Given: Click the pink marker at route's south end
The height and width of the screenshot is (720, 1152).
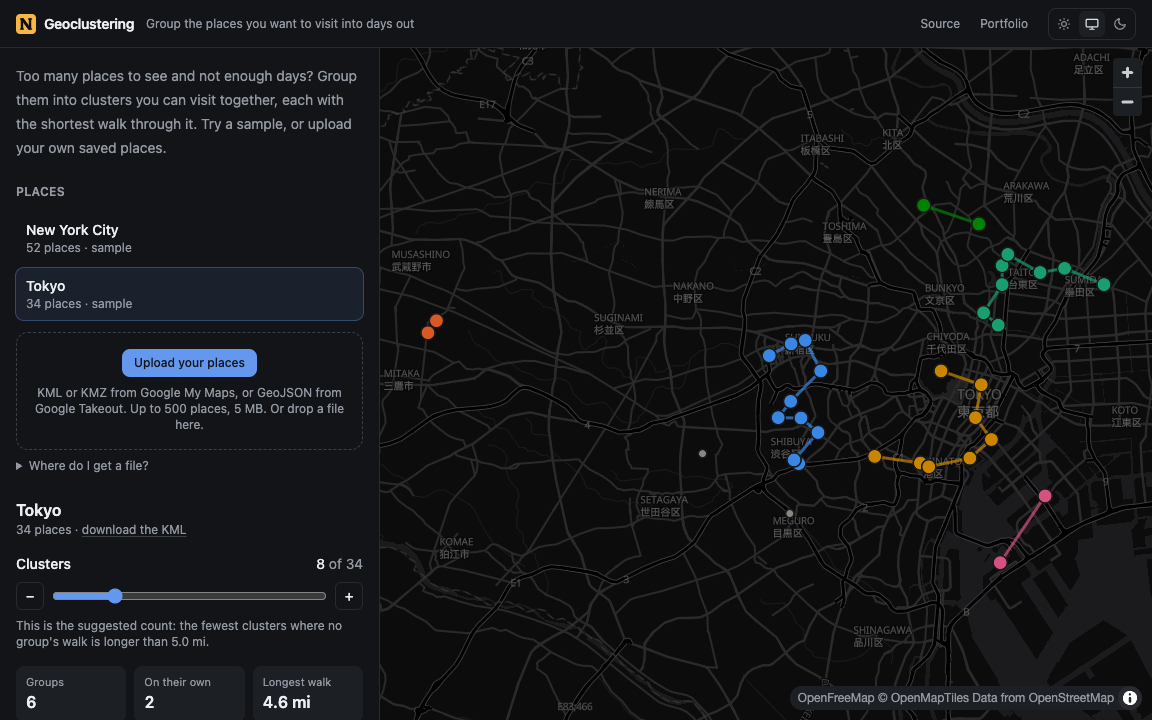Looking at the screenshot, I should (x=1000, y=563).
